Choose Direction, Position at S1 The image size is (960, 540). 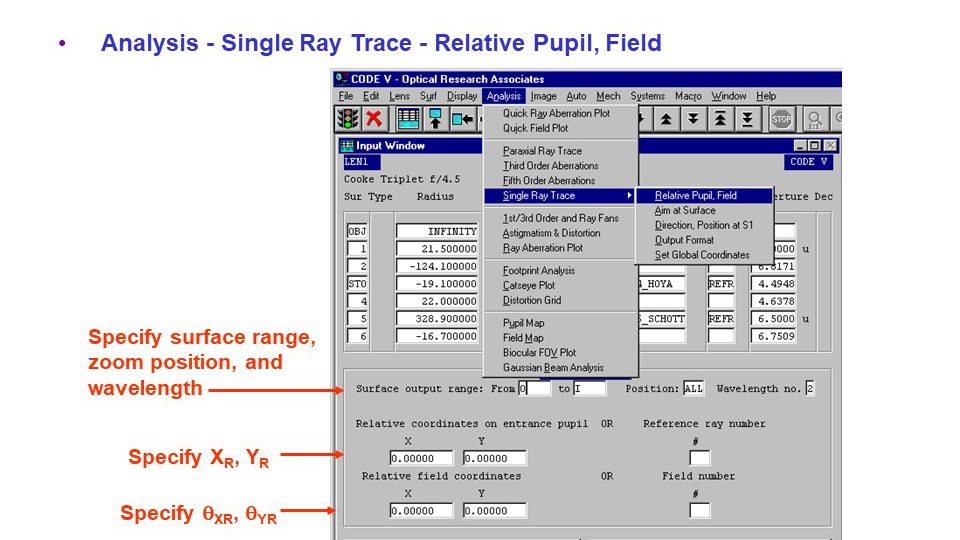[x=705, y=225]
